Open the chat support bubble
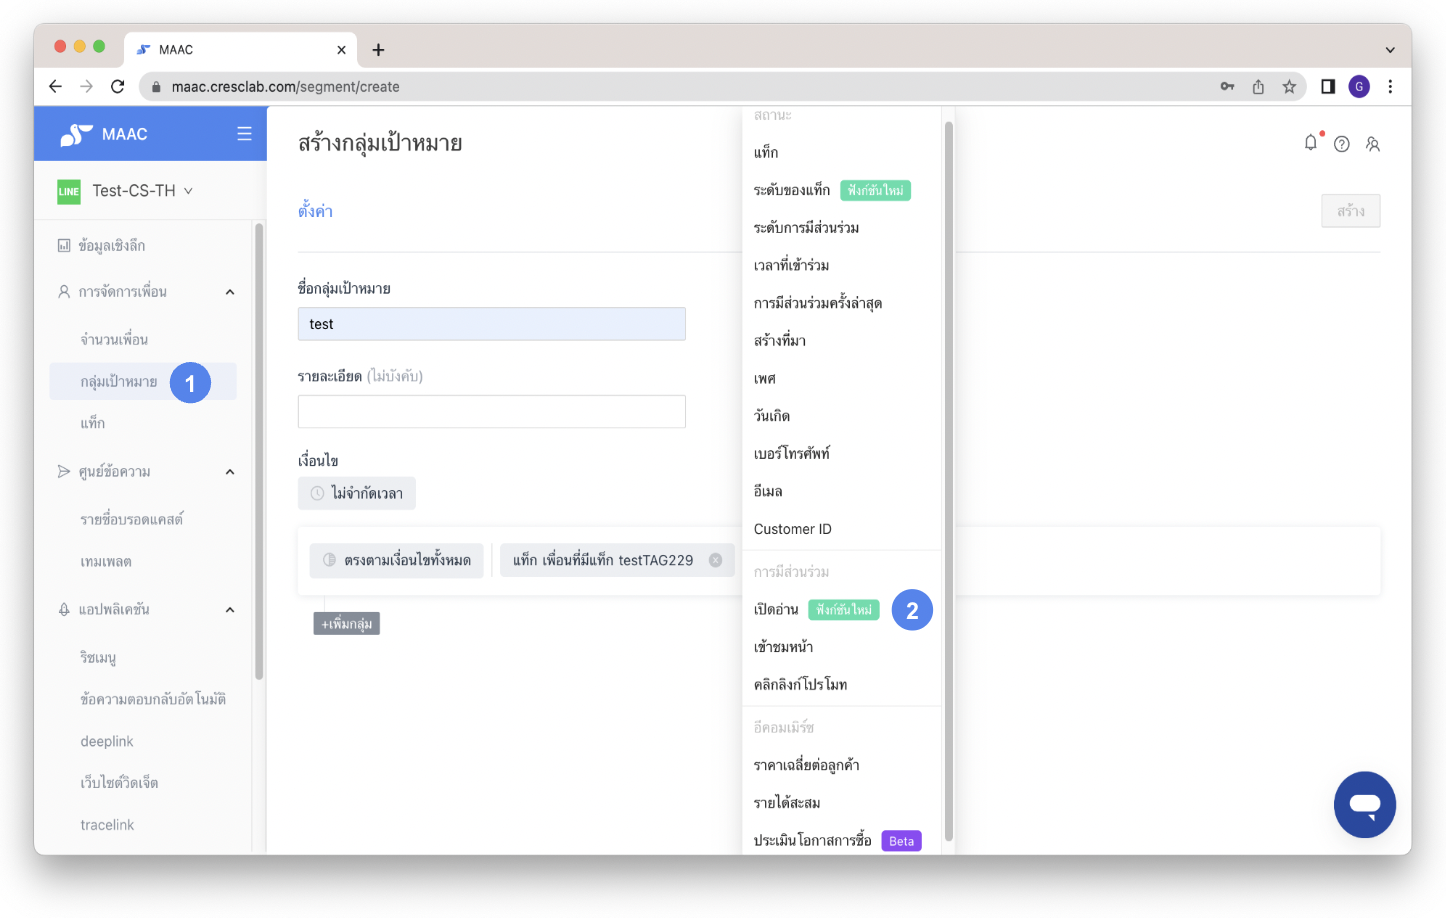Image resolution: width=1446 pixels, height=918 pixels. pyautogui.click(x=1364, y=804)
